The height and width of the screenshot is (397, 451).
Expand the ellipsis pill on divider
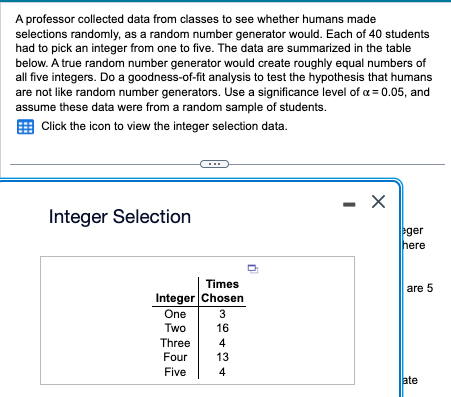214,164
